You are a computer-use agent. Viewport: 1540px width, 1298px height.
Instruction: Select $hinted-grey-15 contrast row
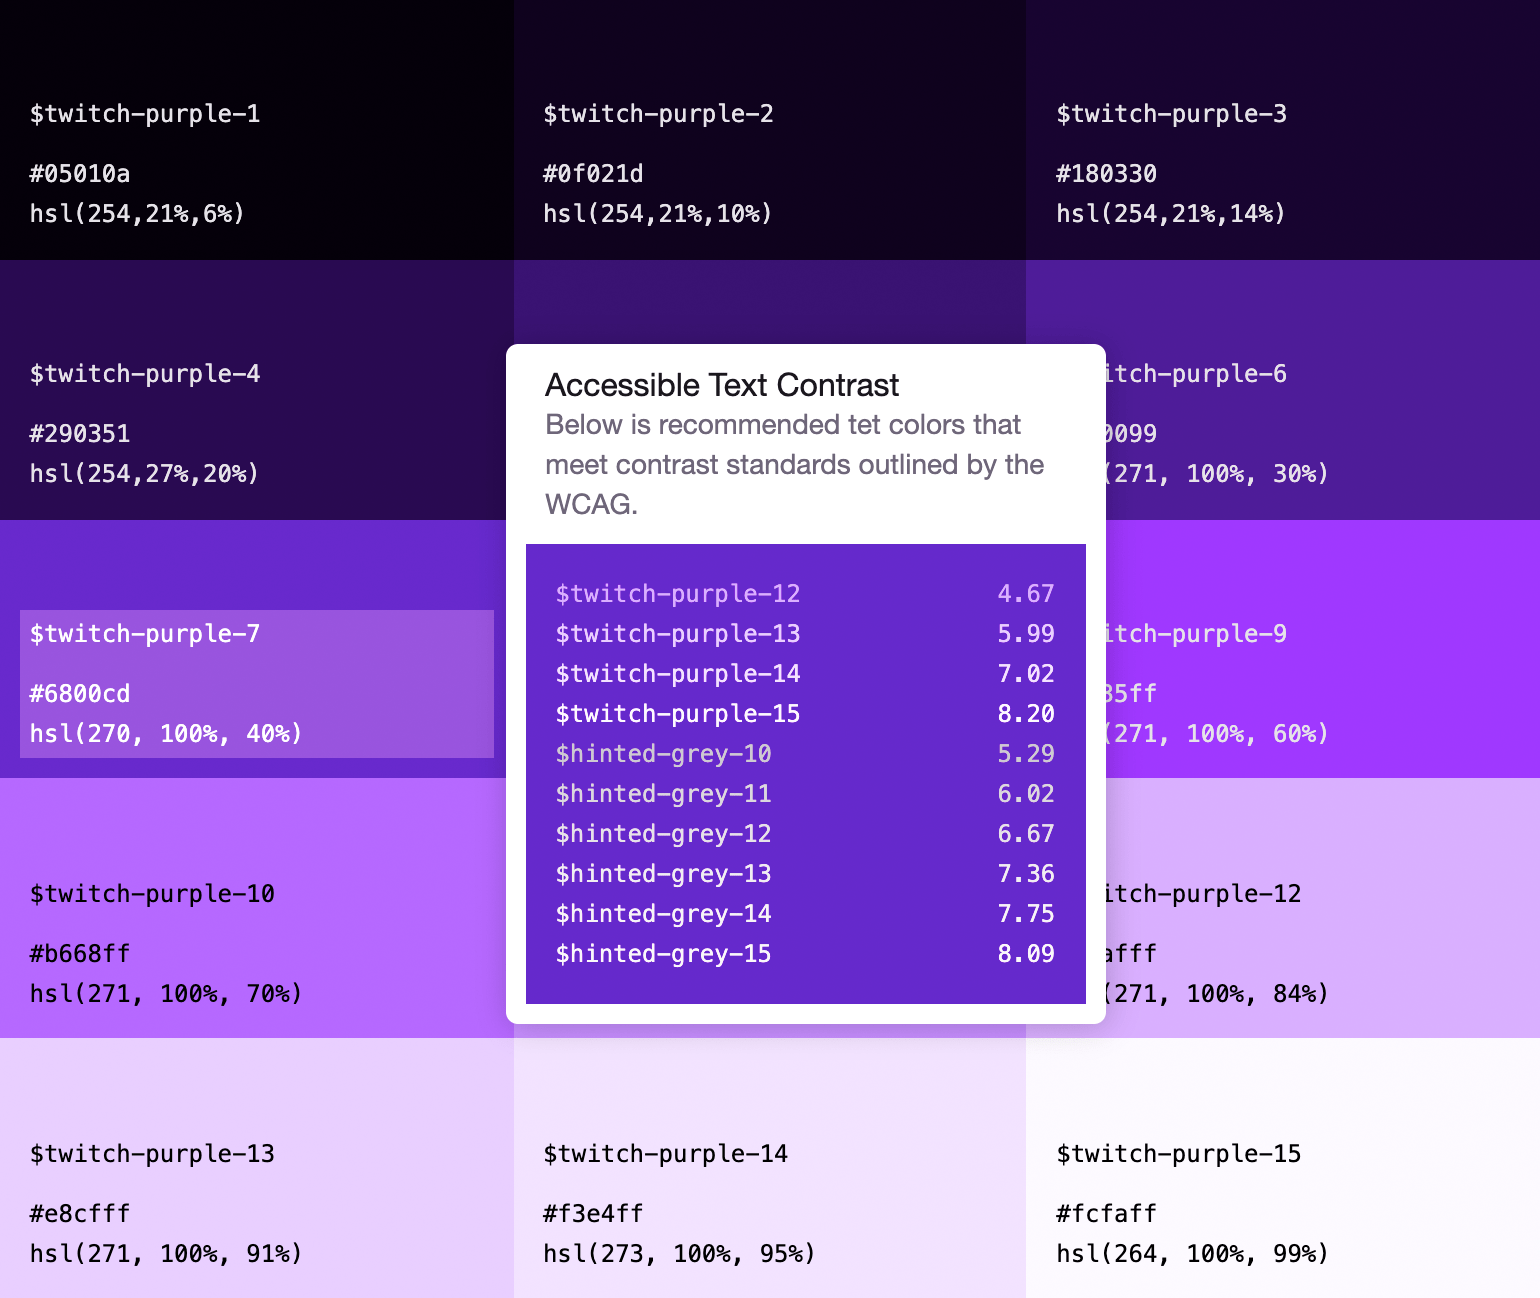tap(805, 954)
